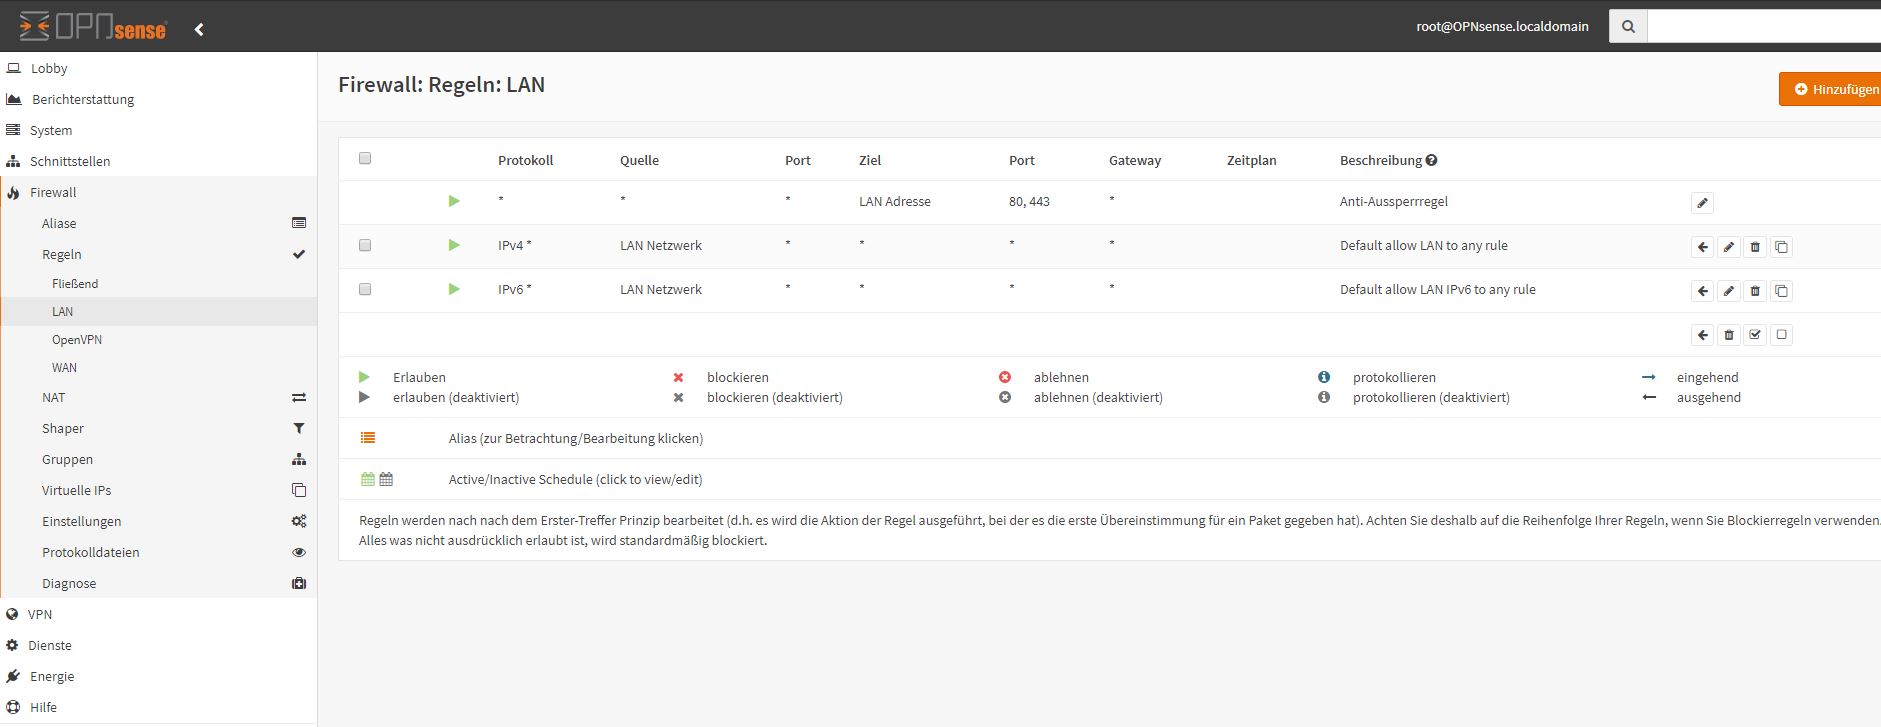Clone the Default allow LAN IPv6 rule
The image size is (1881, 727).
[1781, 291]
